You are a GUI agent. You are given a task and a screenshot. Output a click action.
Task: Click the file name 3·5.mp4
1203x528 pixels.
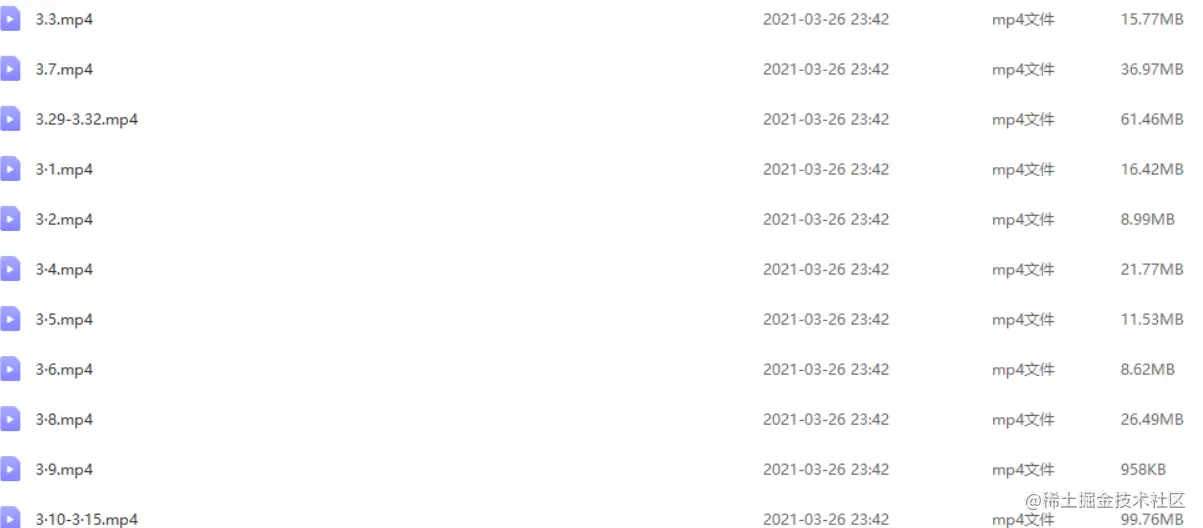click(64, 319)
